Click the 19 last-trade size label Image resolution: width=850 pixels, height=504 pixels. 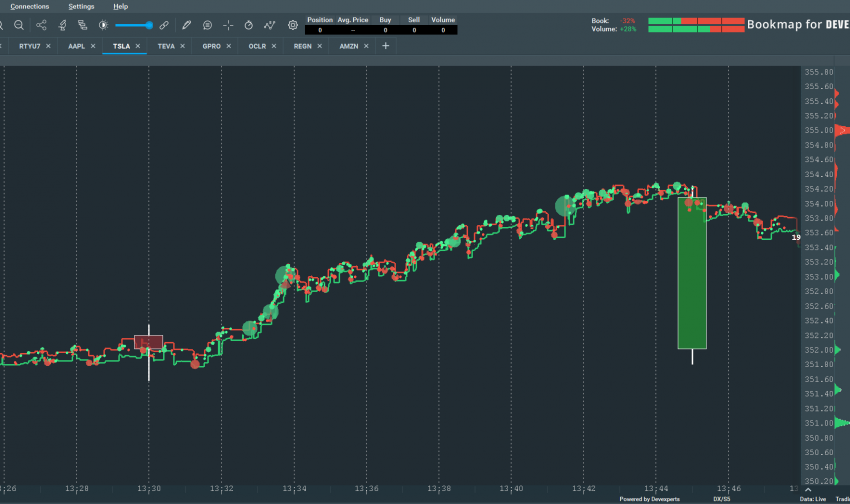796,237
